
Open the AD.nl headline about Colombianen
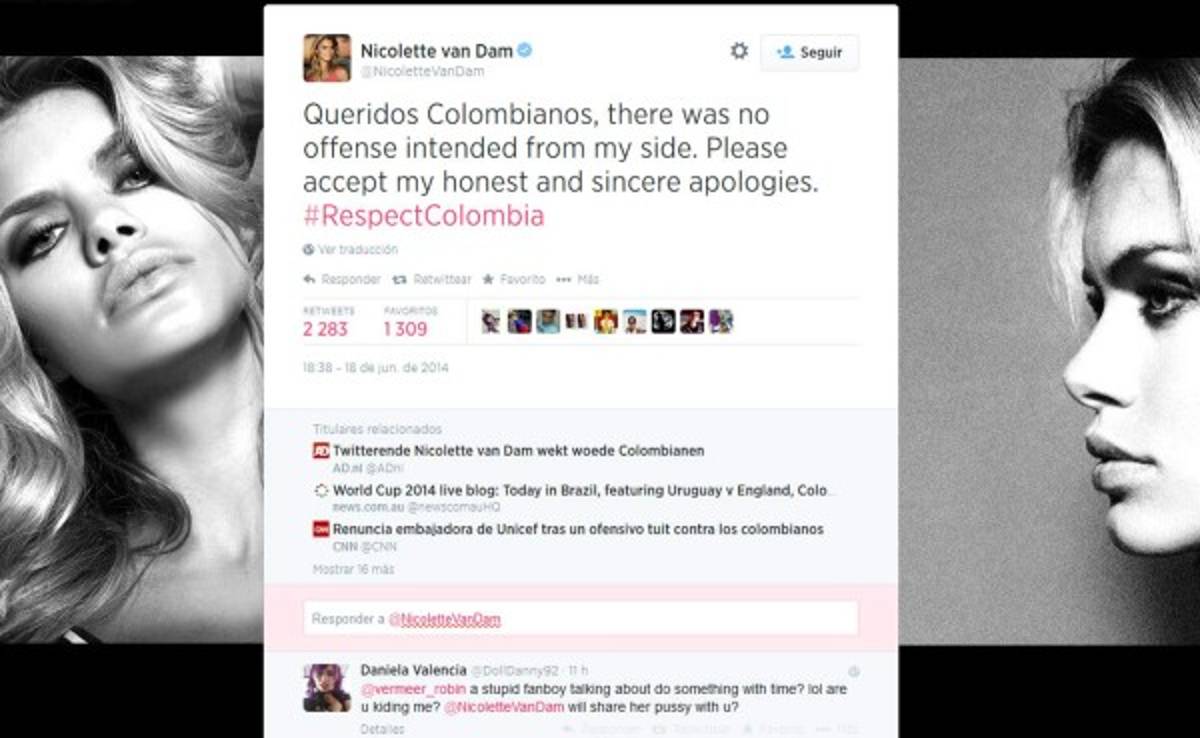[x=518, y=451]
